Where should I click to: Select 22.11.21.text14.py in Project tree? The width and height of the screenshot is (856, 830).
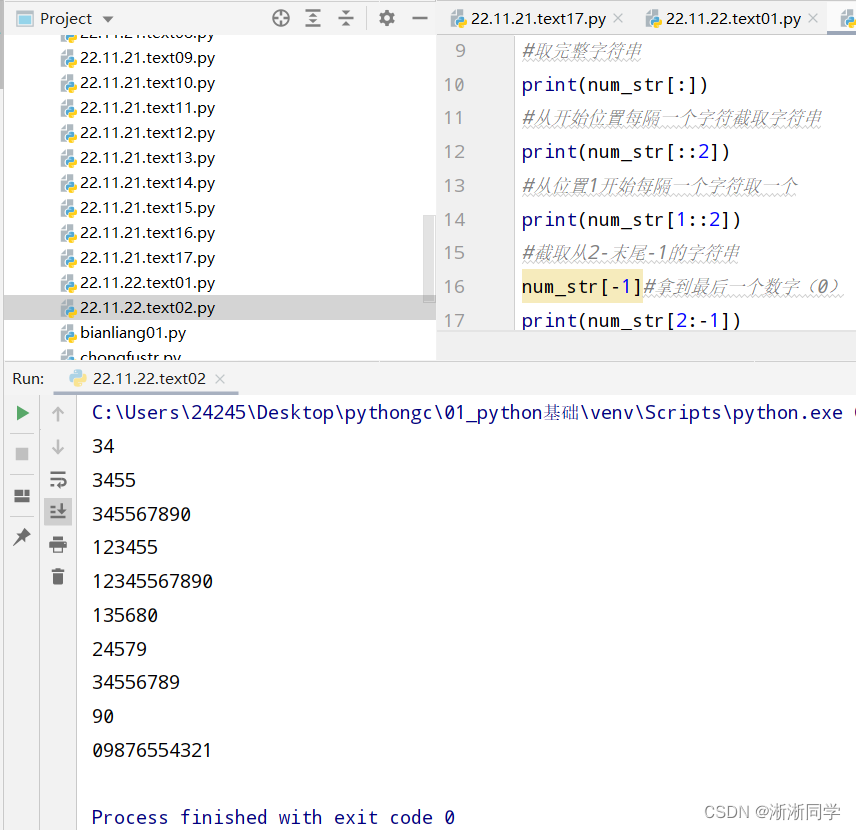tap(147, 183)
